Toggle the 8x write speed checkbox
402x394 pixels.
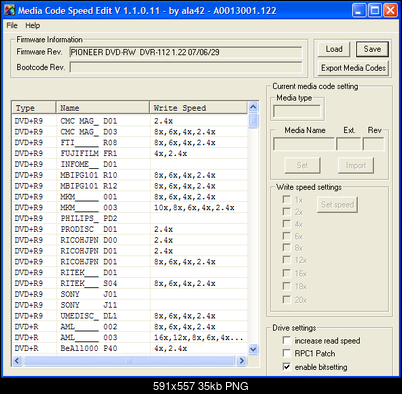click(x=286, y=248)
